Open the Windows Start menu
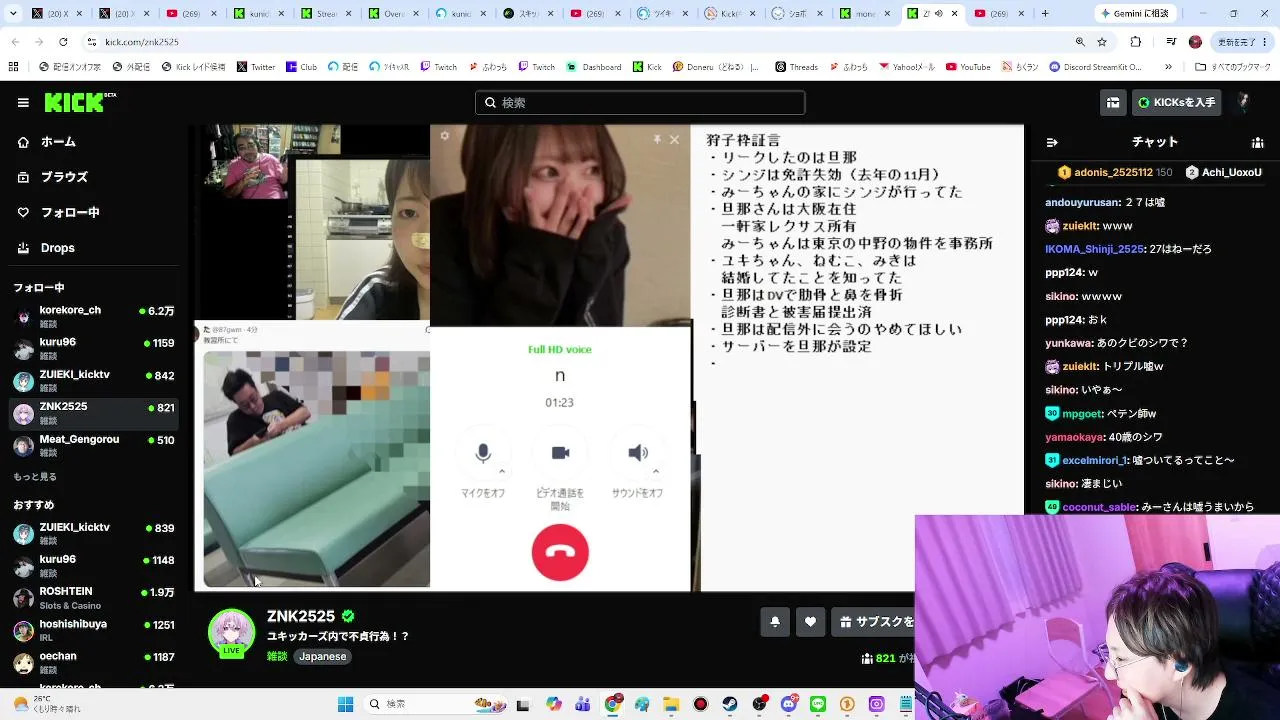Image resolution: width=1280 pixels, height=720 pixels. coord(345,704)
